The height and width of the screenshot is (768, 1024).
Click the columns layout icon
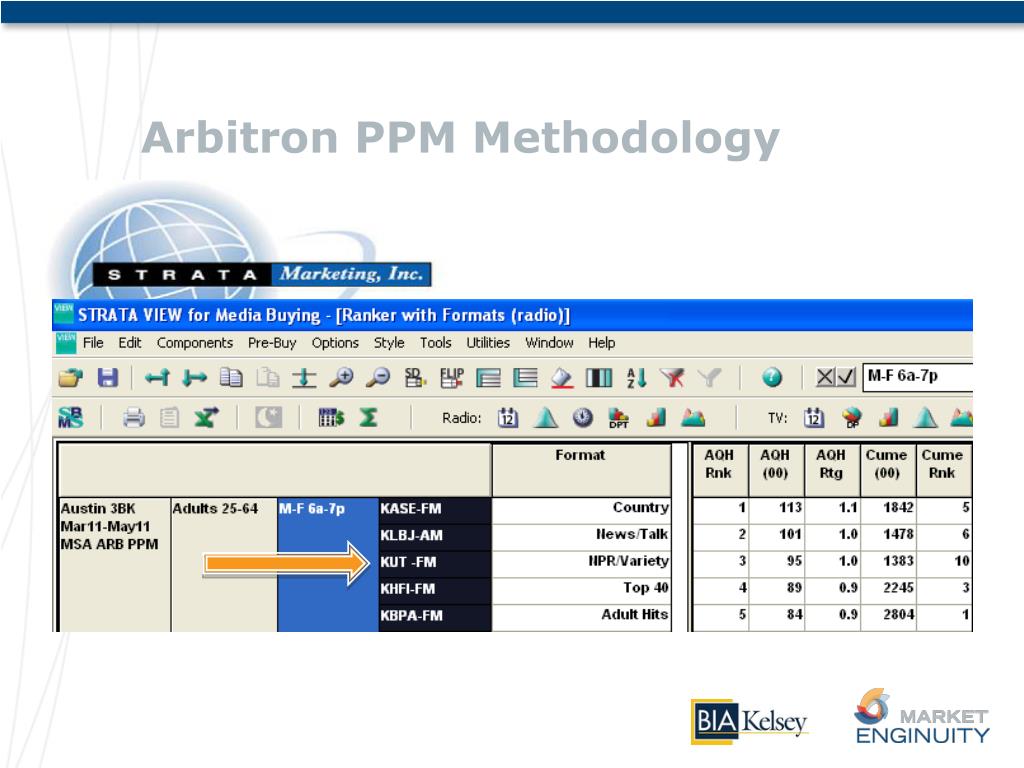(x=599, y=377)
